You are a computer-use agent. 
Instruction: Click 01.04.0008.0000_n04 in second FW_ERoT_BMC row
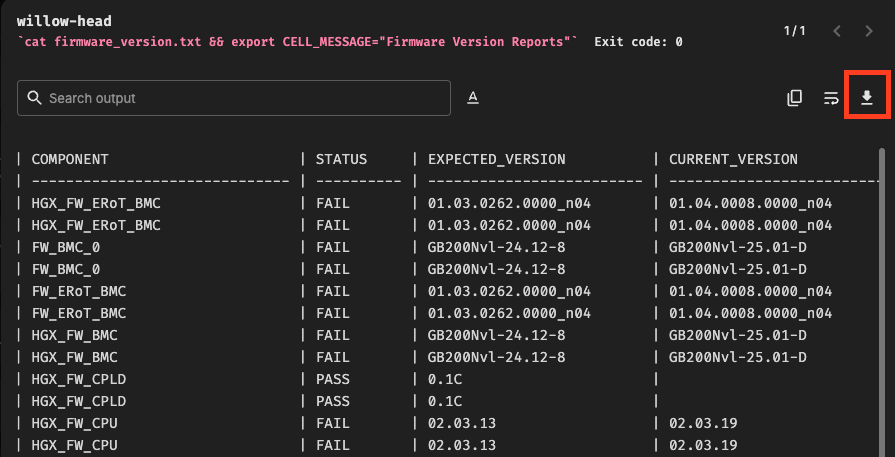pyautogui.click(x=751, y=314)
